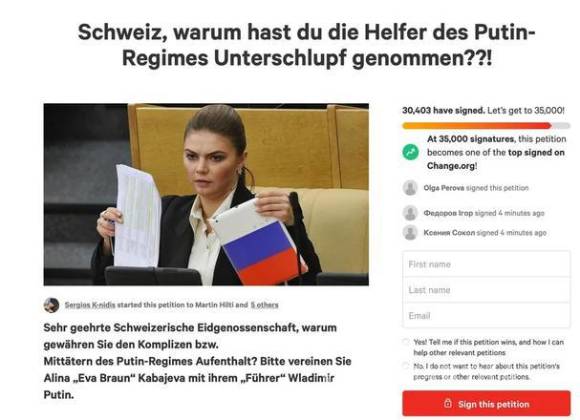
Task: Focus the Last name field
Action: (x=486, y=290)
